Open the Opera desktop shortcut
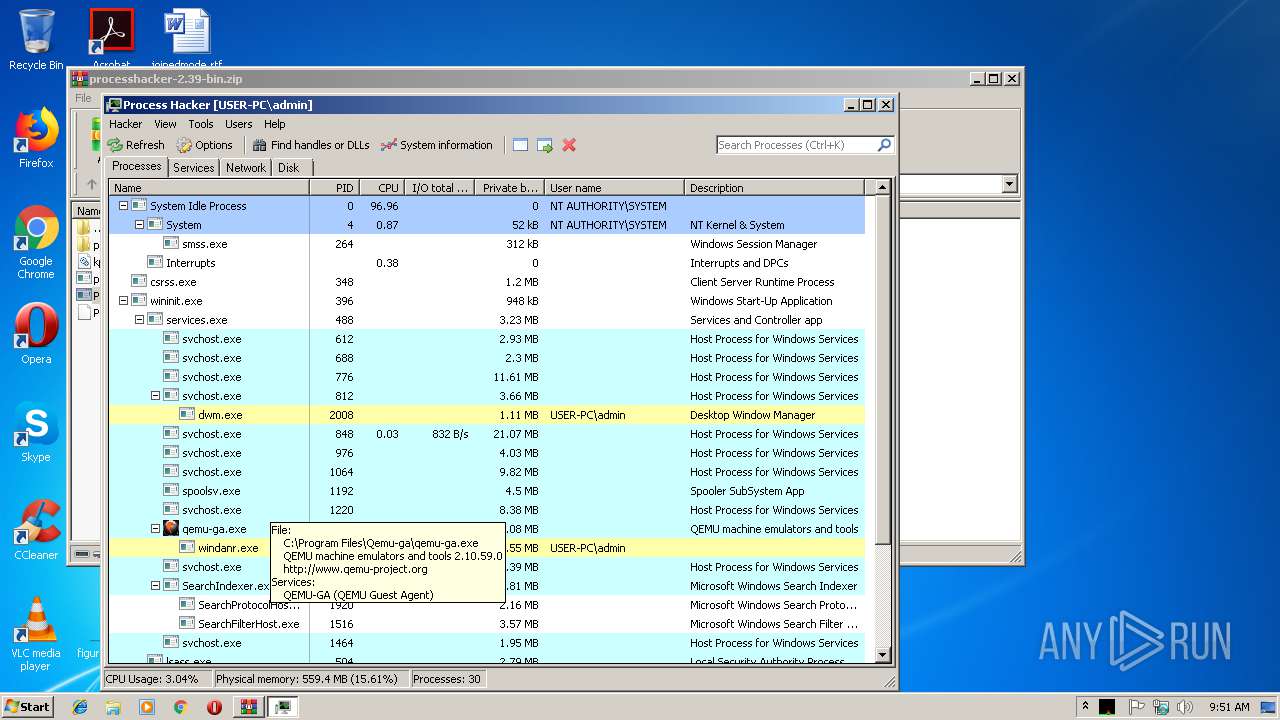Screen dimensions: 1280x720 [36, 334]
